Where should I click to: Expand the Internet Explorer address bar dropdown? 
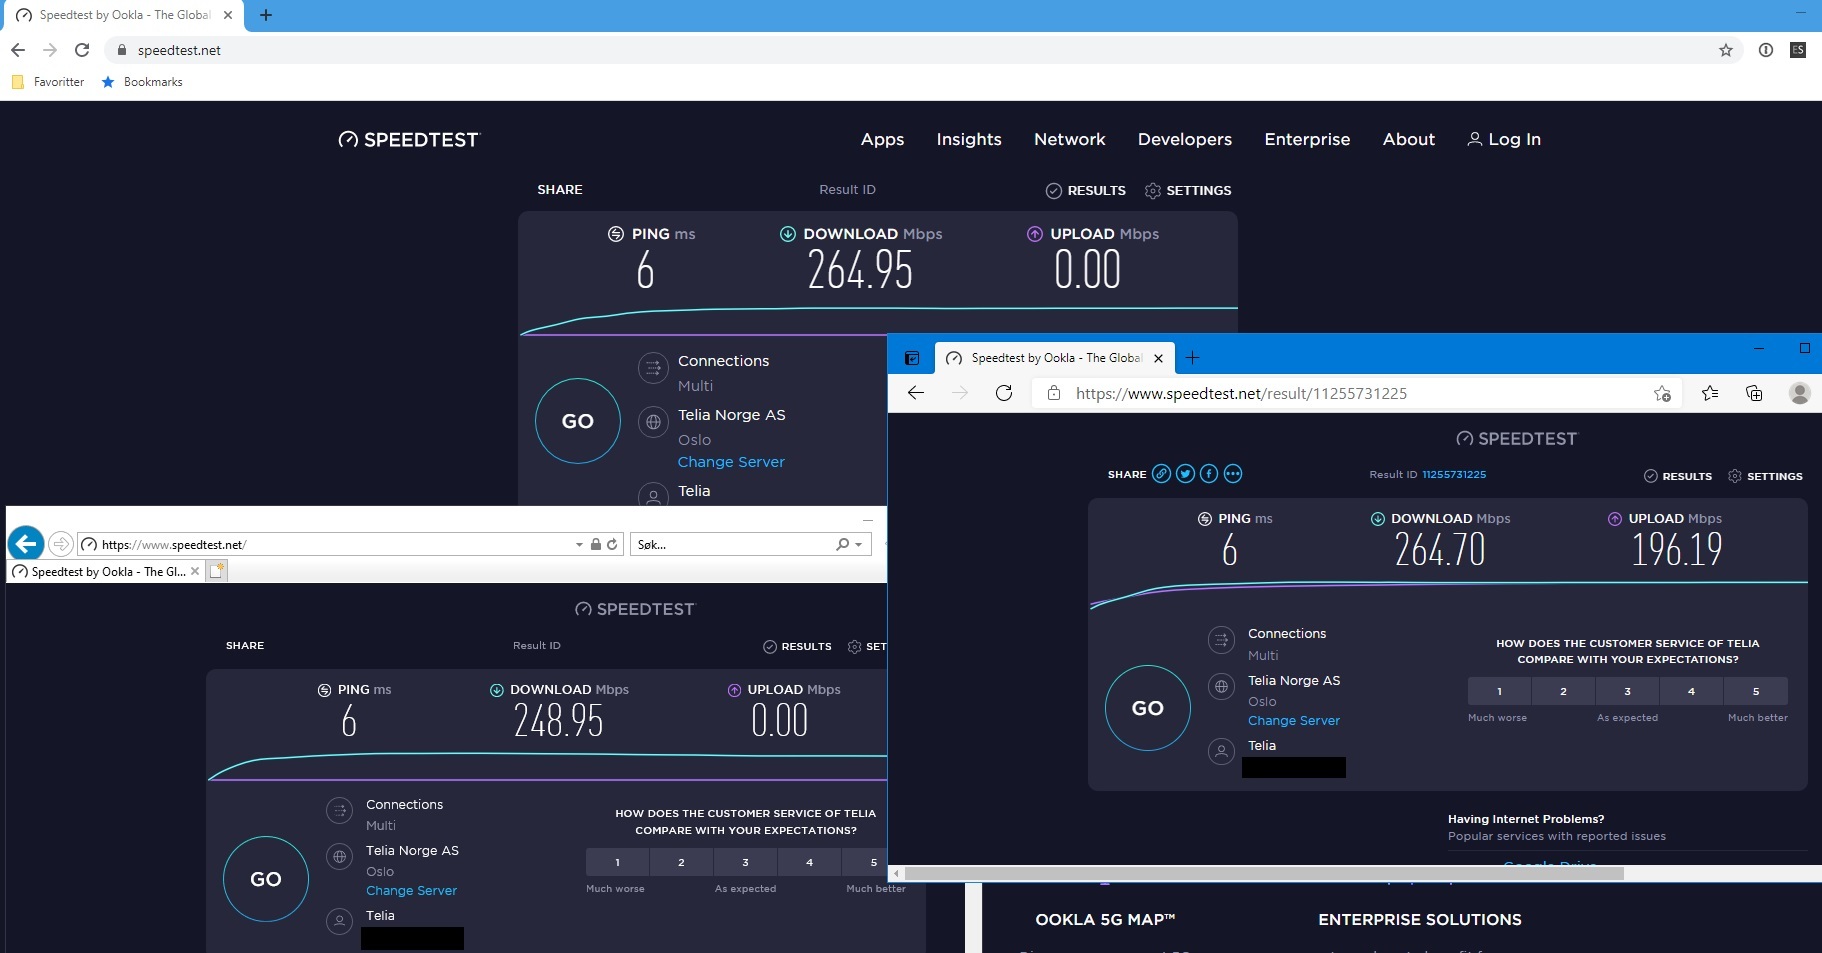(579, 545)
